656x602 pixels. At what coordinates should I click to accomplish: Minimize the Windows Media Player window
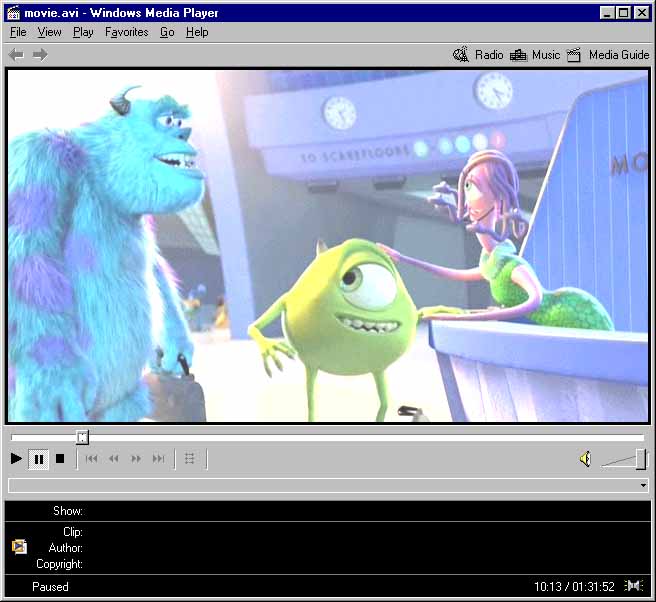pyautogui.click(x=606, y=13)
